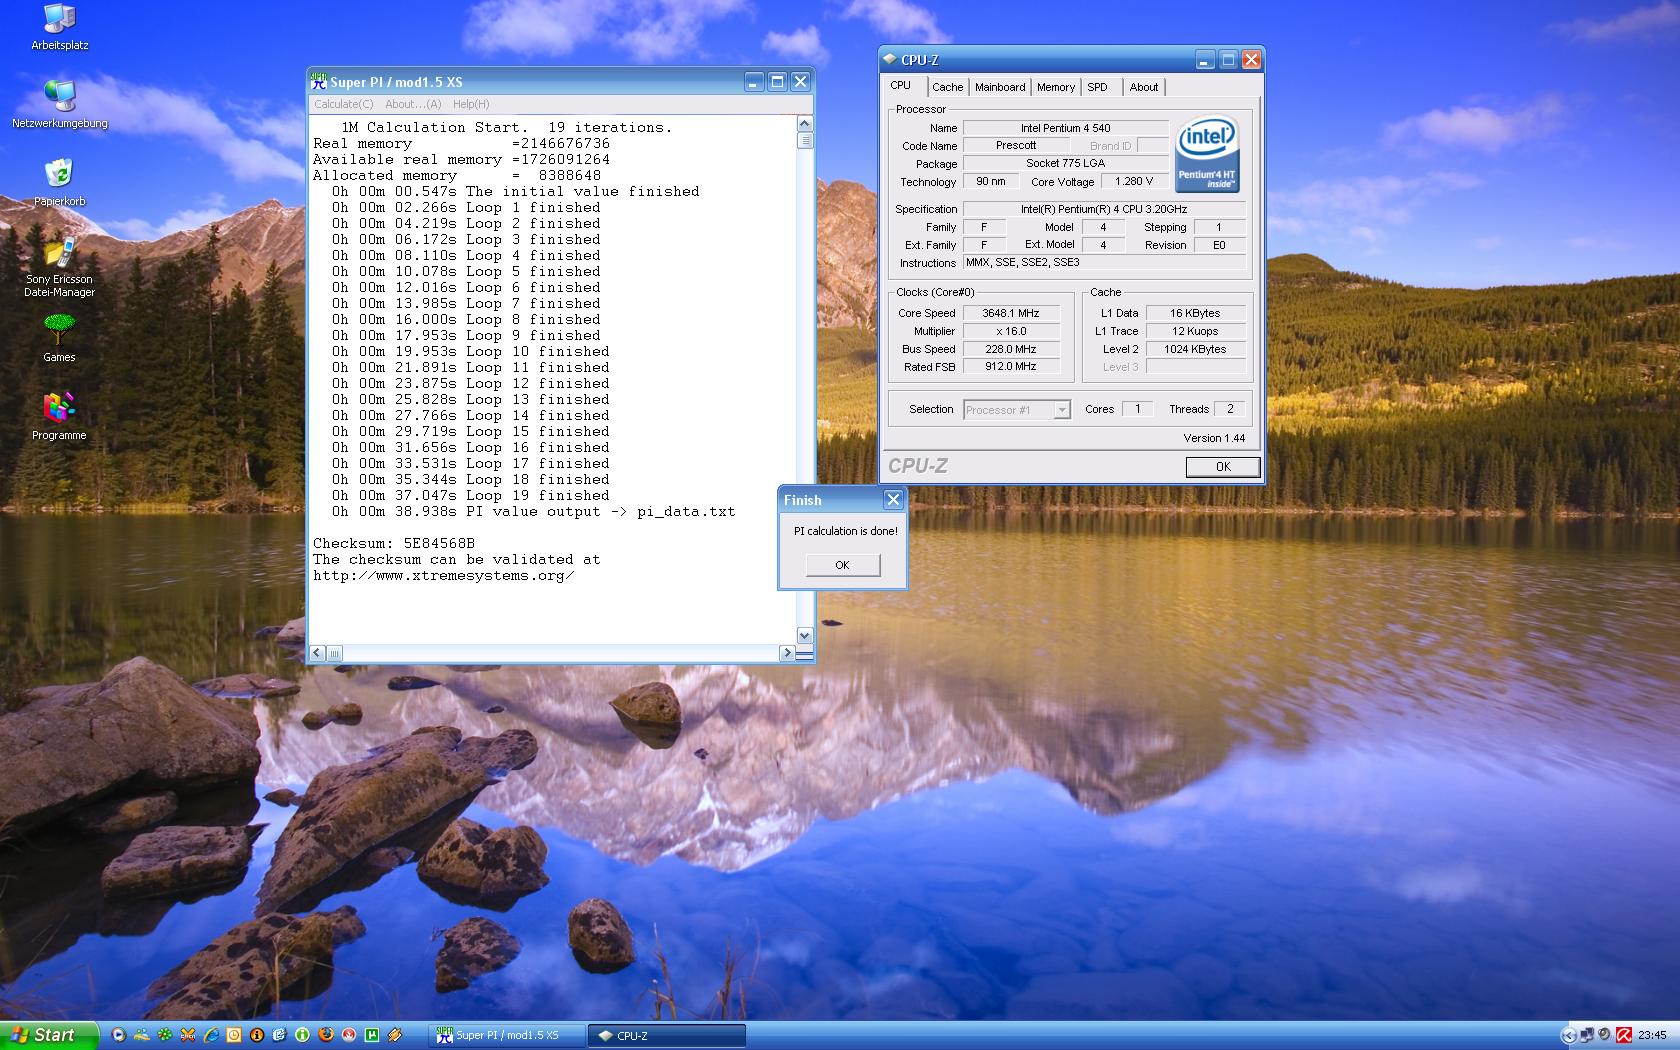Open Internet Explorer from quick launch
Viewport: 1680px width, 1050px height.
tap(211, 1035)
